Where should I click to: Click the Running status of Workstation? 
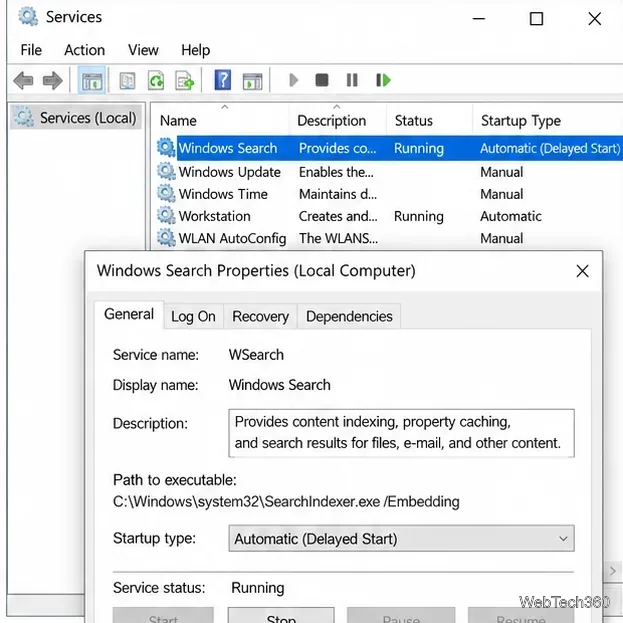point(419,217)
